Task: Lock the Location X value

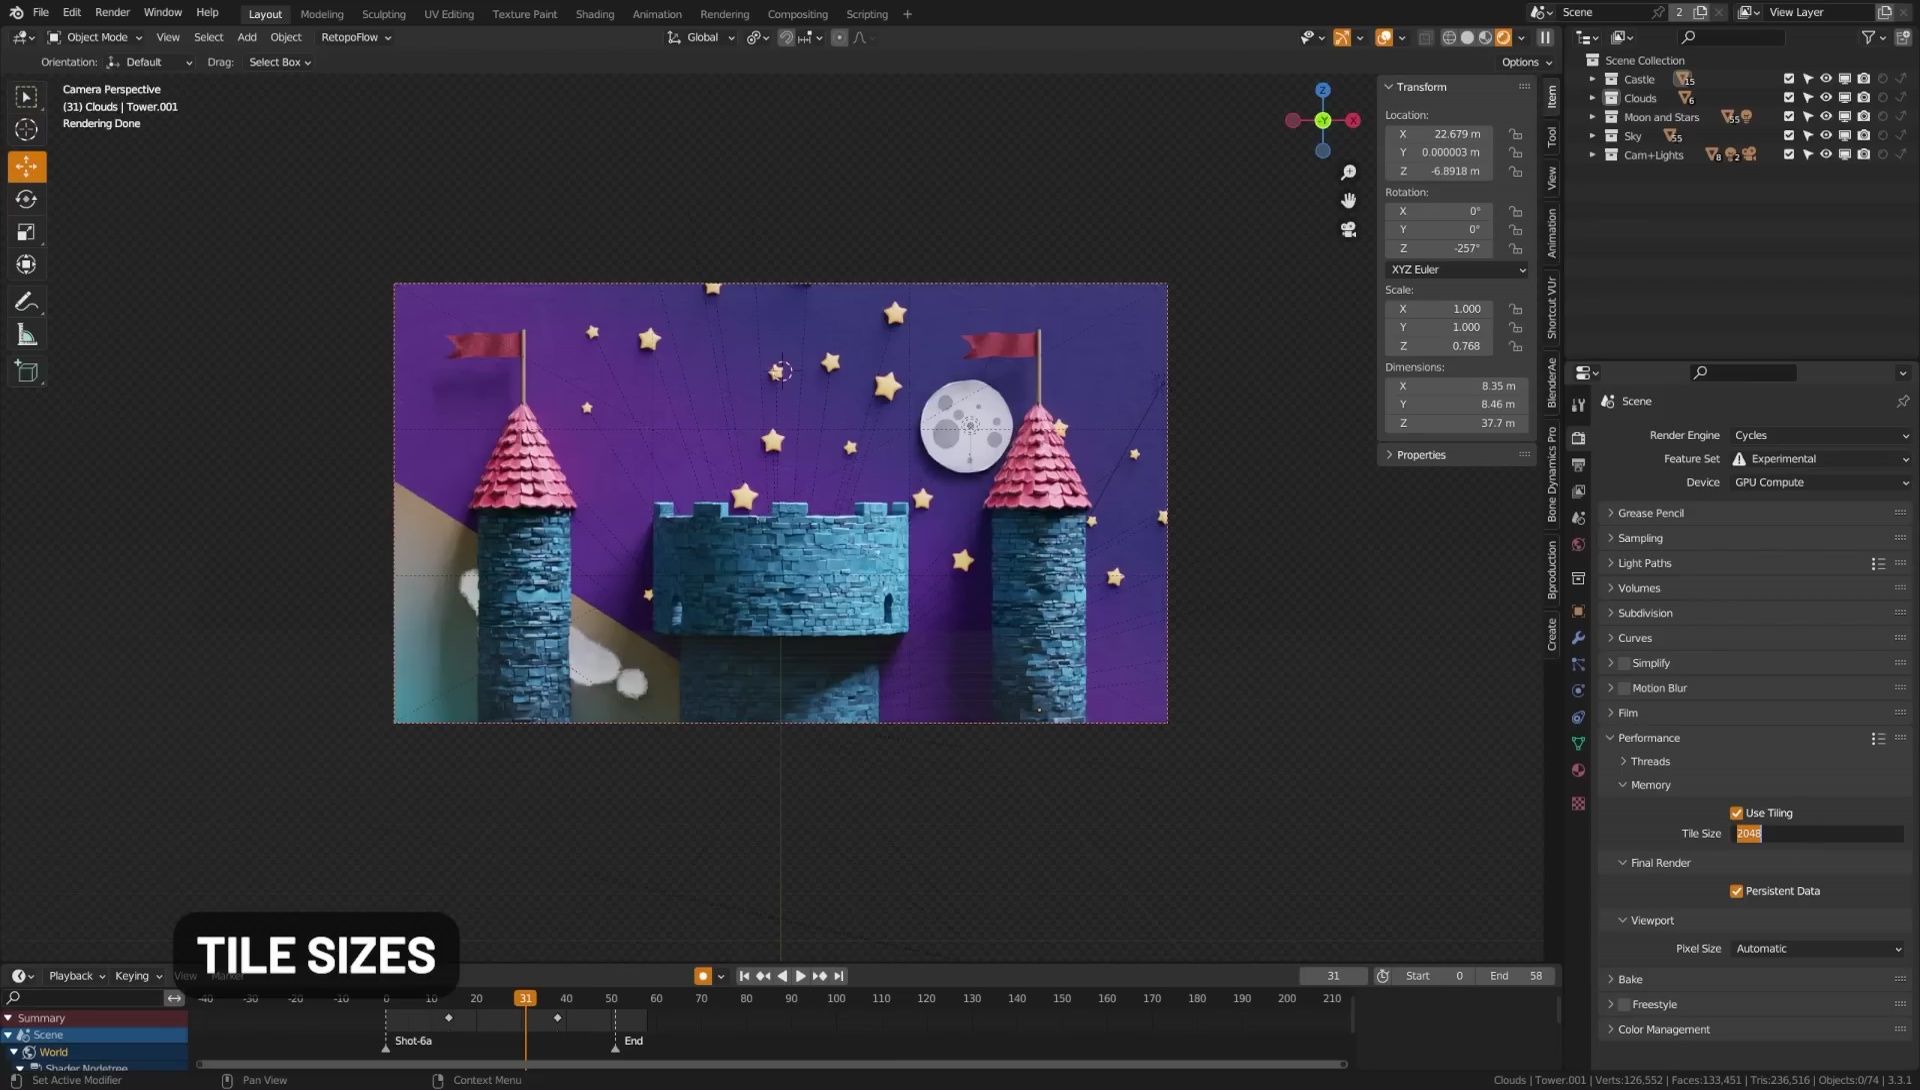Action: 1516,134
